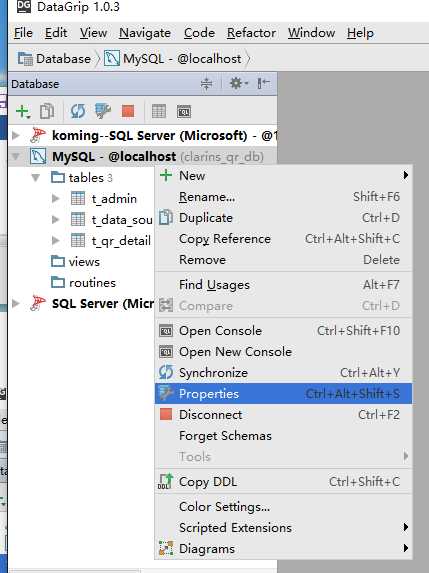
Task: Expand the koming SQL Server node
Action: 16,135
